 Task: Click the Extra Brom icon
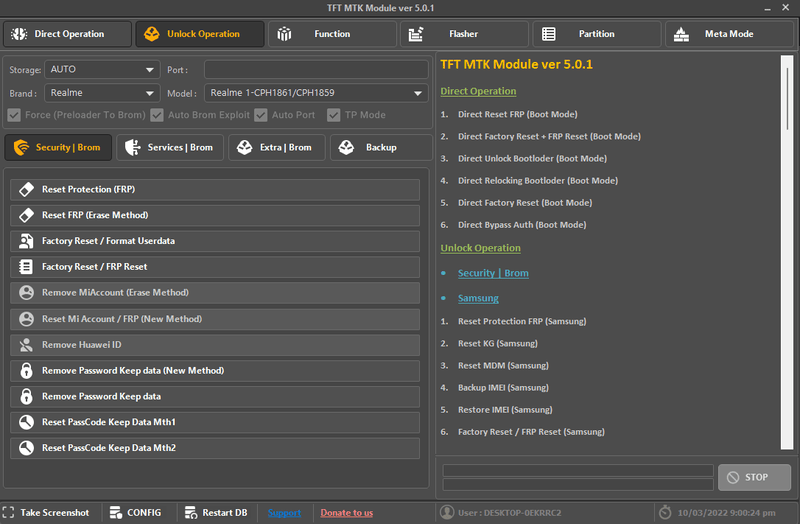pos(244,147)
